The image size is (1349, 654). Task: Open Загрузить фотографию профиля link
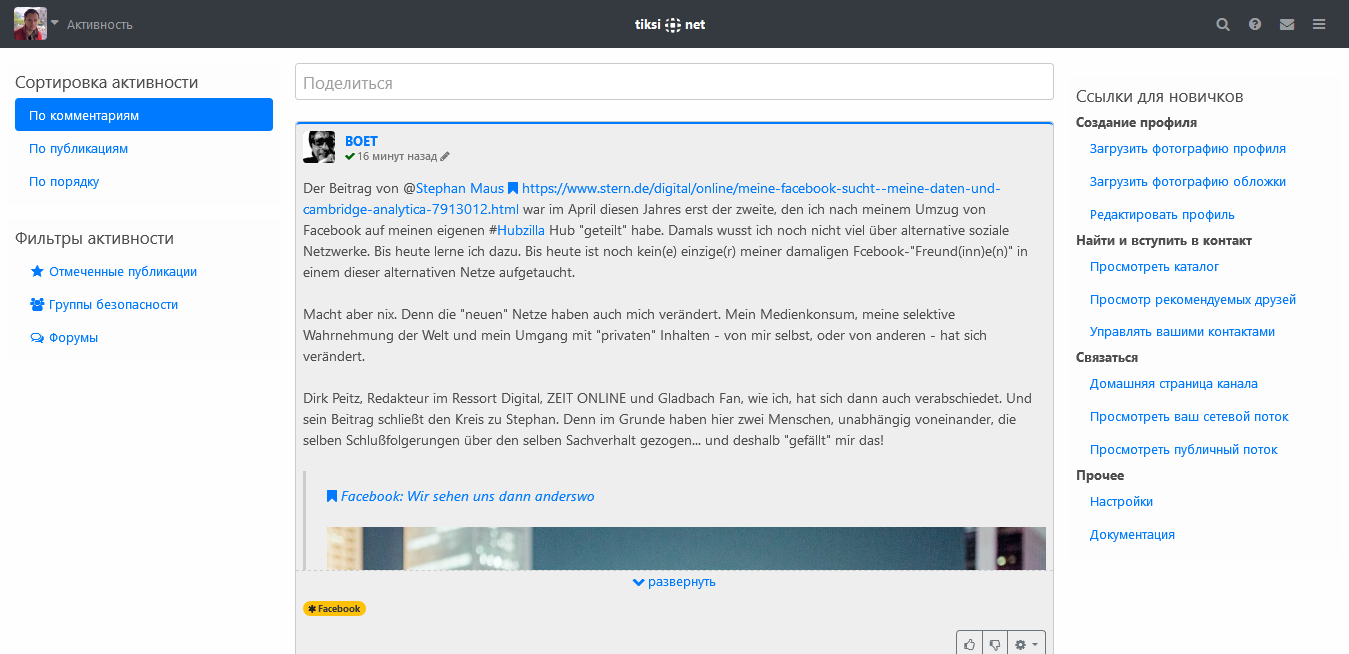coord(1187,149)
